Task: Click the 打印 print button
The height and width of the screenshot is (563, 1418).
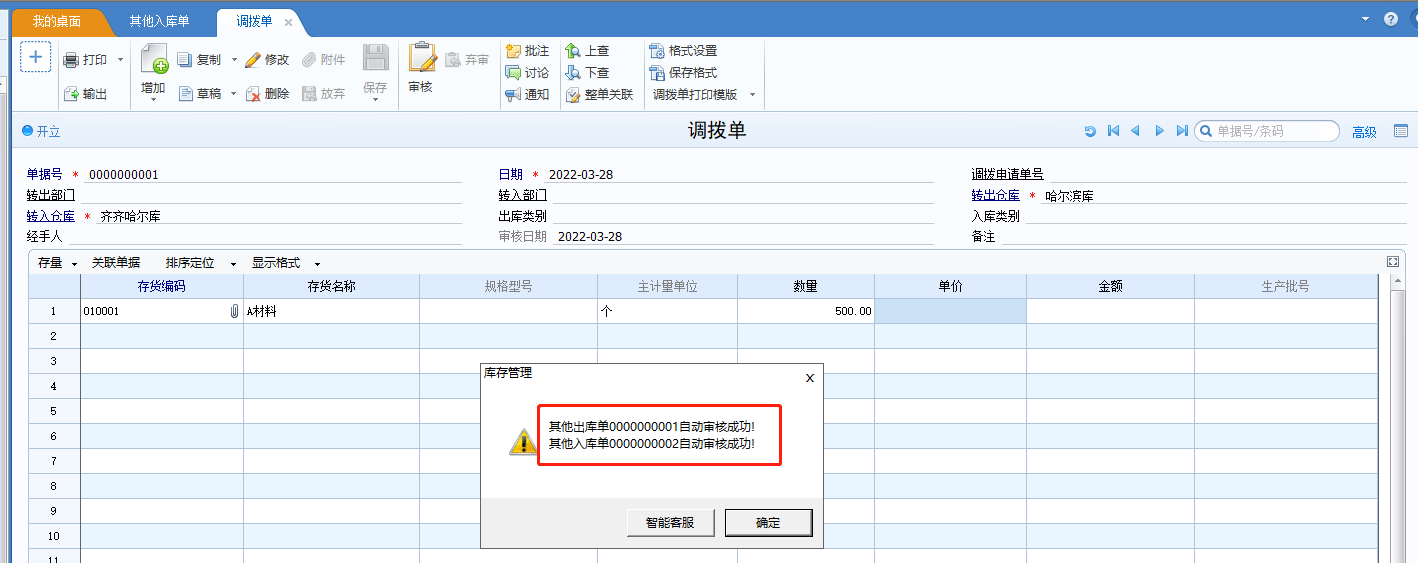Action: coord(85,60)
